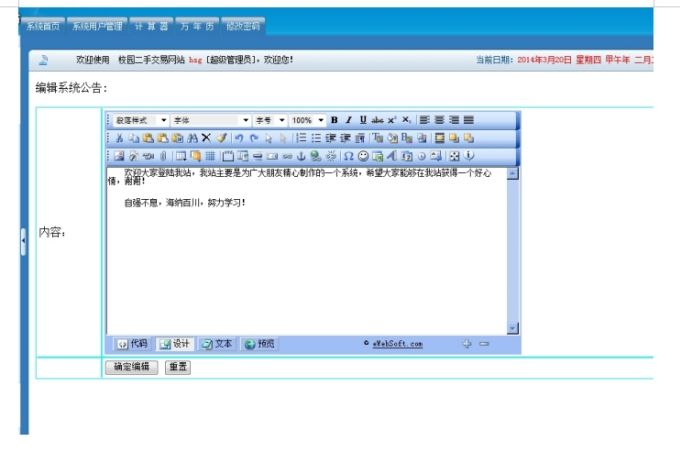Click the superscript icon
Screen dimensions: 692x464
392,120
